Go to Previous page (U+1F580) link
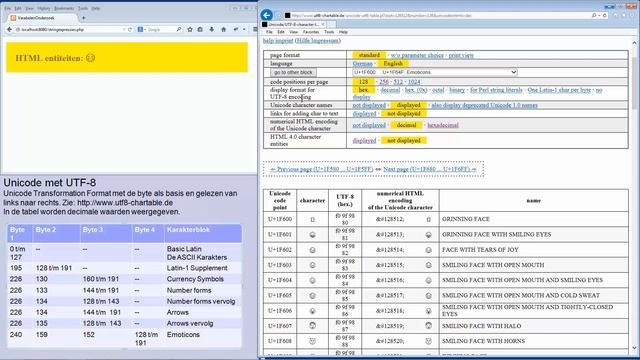The image size is (640, 360). point(322,169)
